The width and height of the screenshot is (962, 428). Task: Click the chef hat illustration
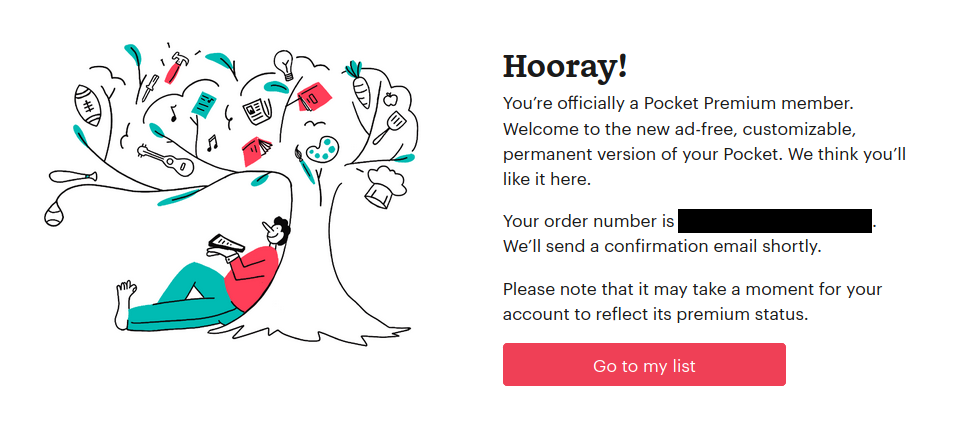tap(385, 186)
